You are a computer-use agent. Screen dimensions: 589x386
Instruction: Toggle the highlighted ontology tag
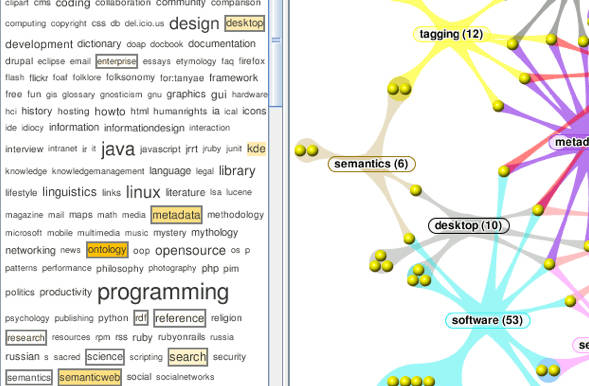coord(107,250)
